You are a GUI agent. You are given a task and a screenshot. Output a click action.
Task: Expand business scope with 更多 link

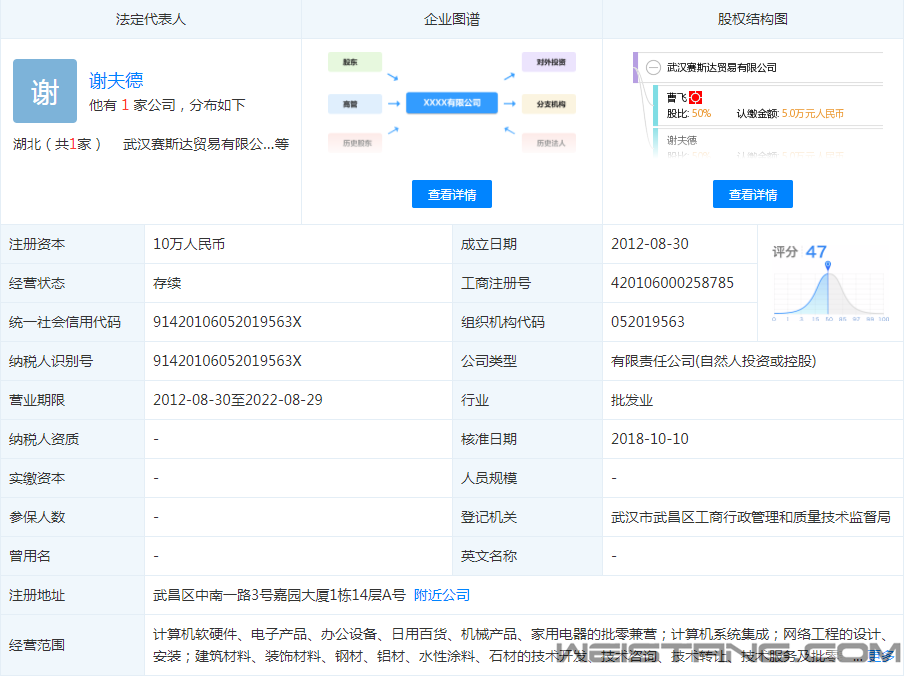pyautogui.click(x=881, y=656)
